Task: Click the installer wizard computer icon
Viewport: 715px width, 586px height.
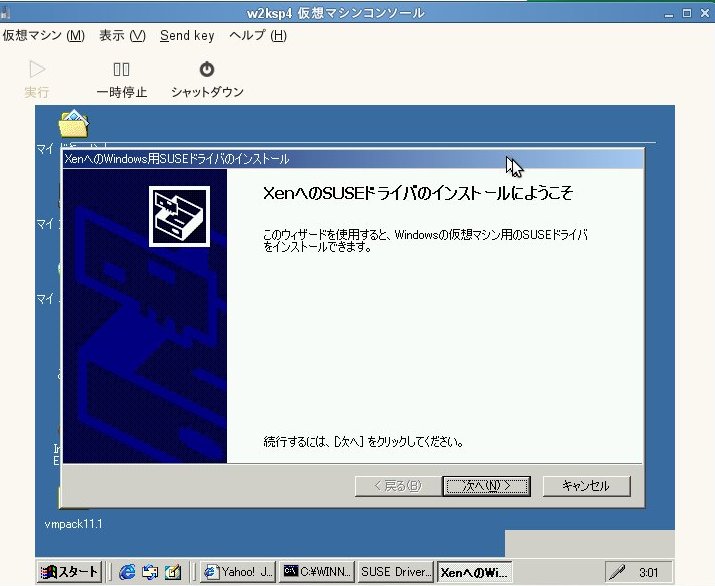Action: coord(179,216)
